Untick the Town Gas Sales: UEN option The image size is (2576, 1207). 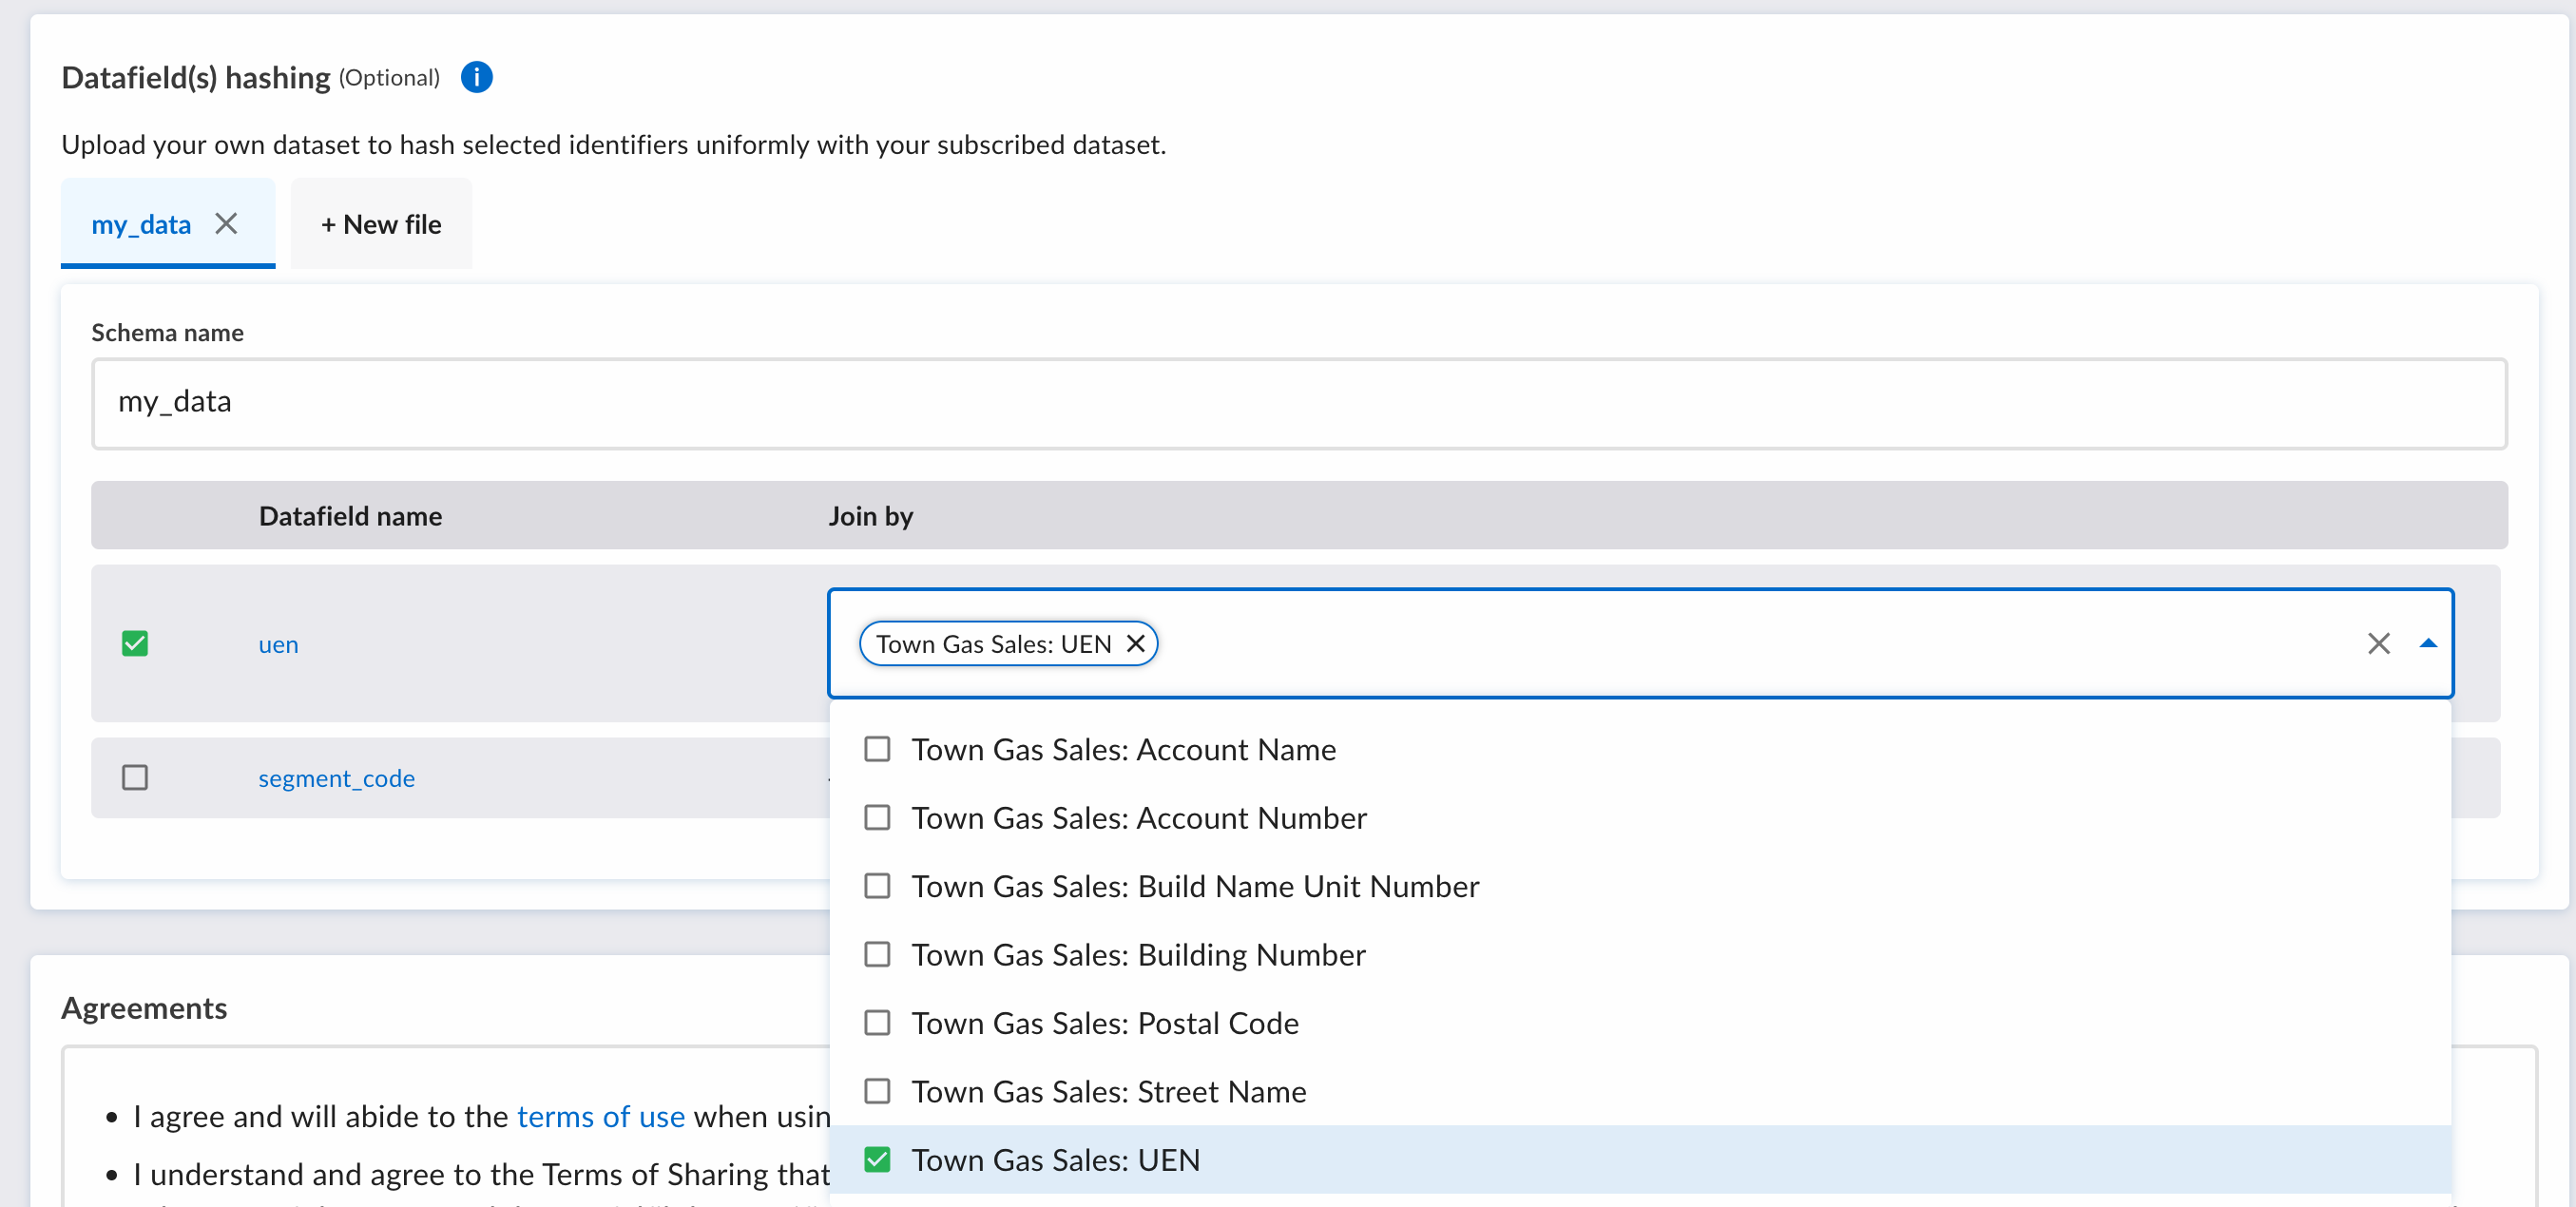[877, 1159]
